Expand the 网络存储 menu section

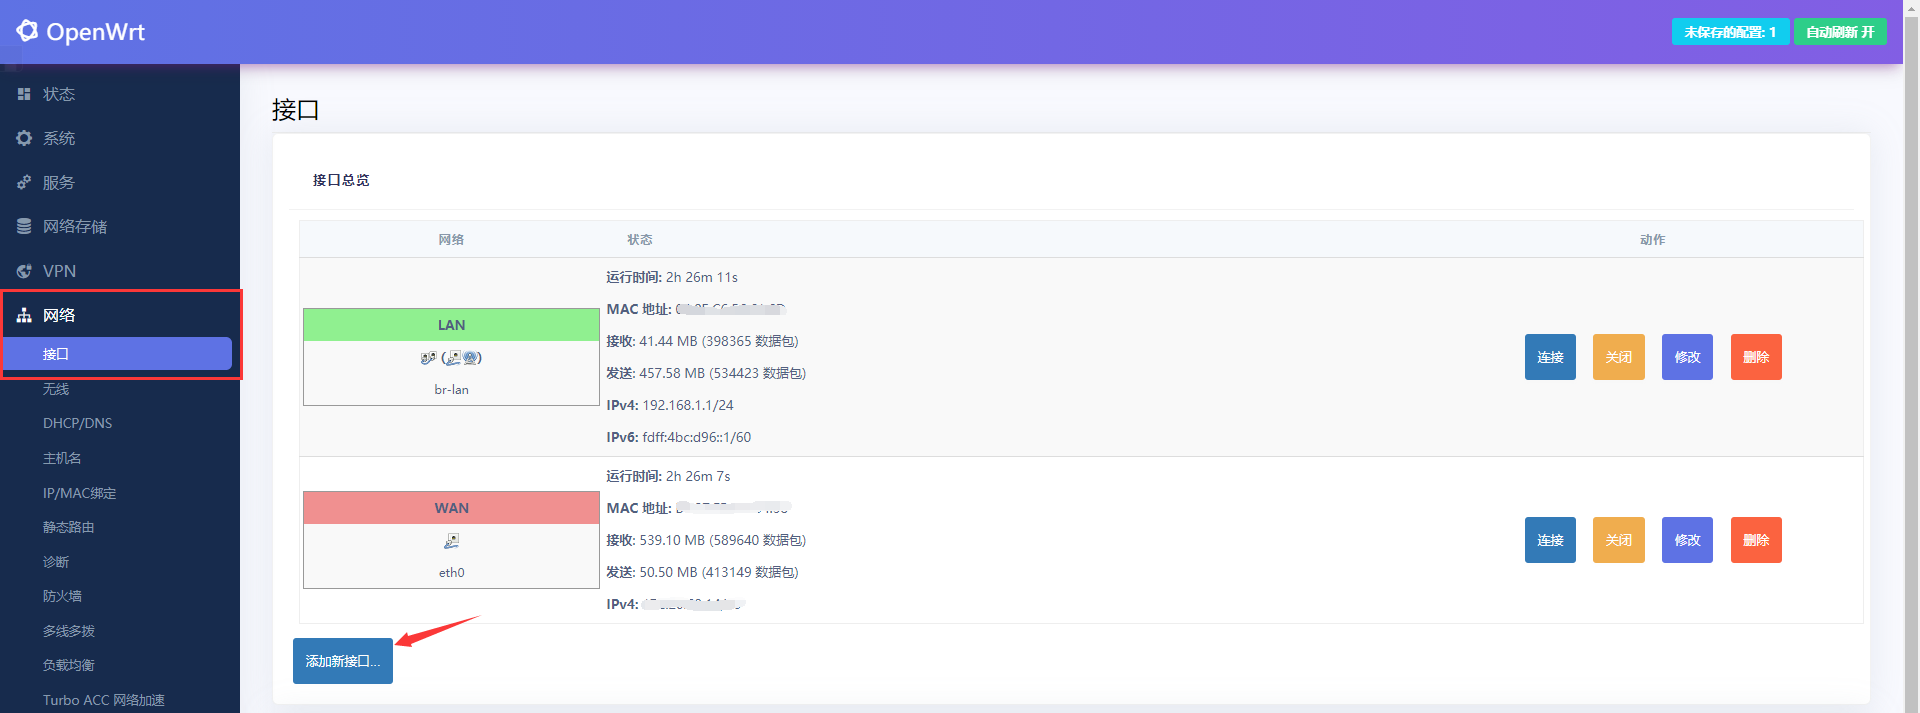(x=75, y=227)
